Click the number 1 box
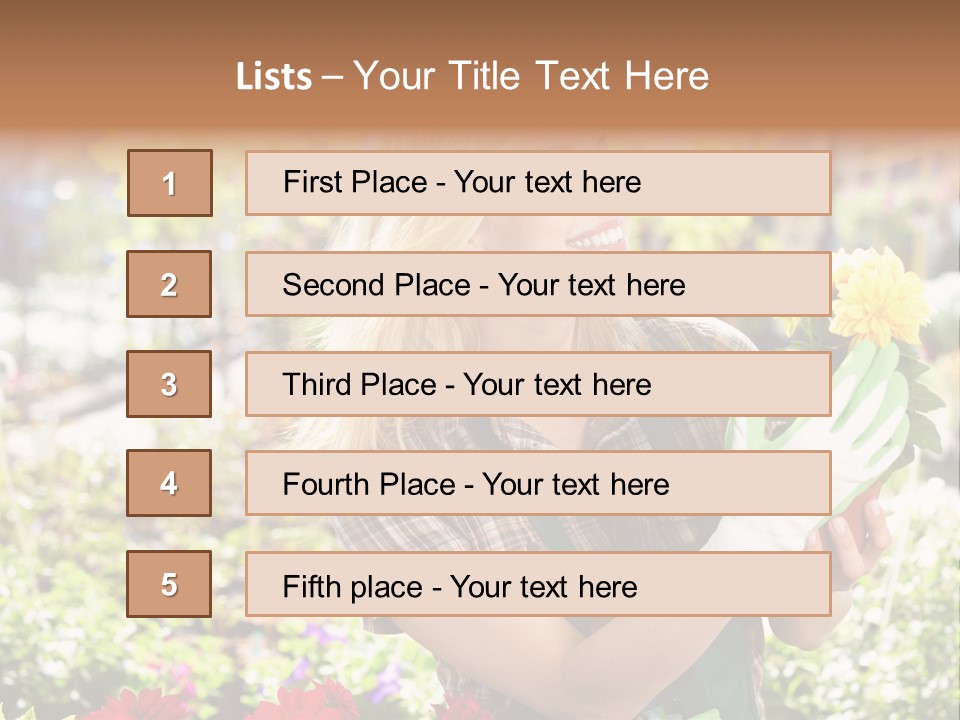Screen dimensions: 960x720 click(x=170, y=183)
